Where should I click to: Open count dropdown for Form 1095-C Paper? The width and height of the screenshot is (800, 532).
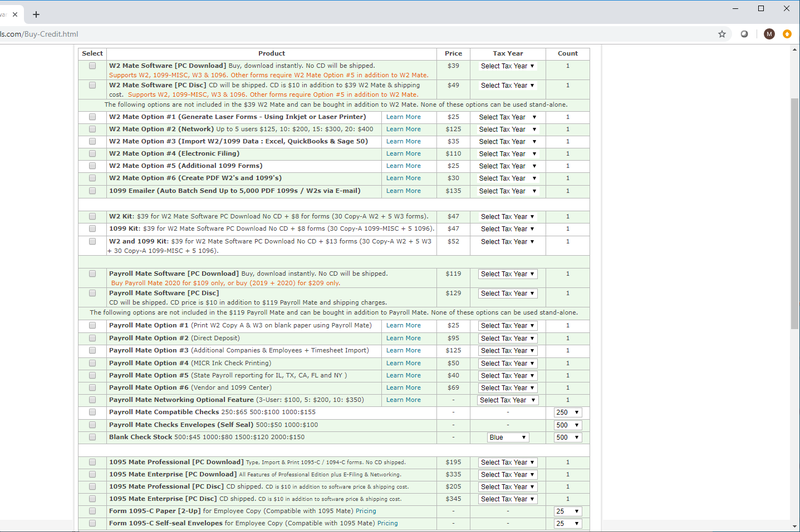[x=568, y=512]
